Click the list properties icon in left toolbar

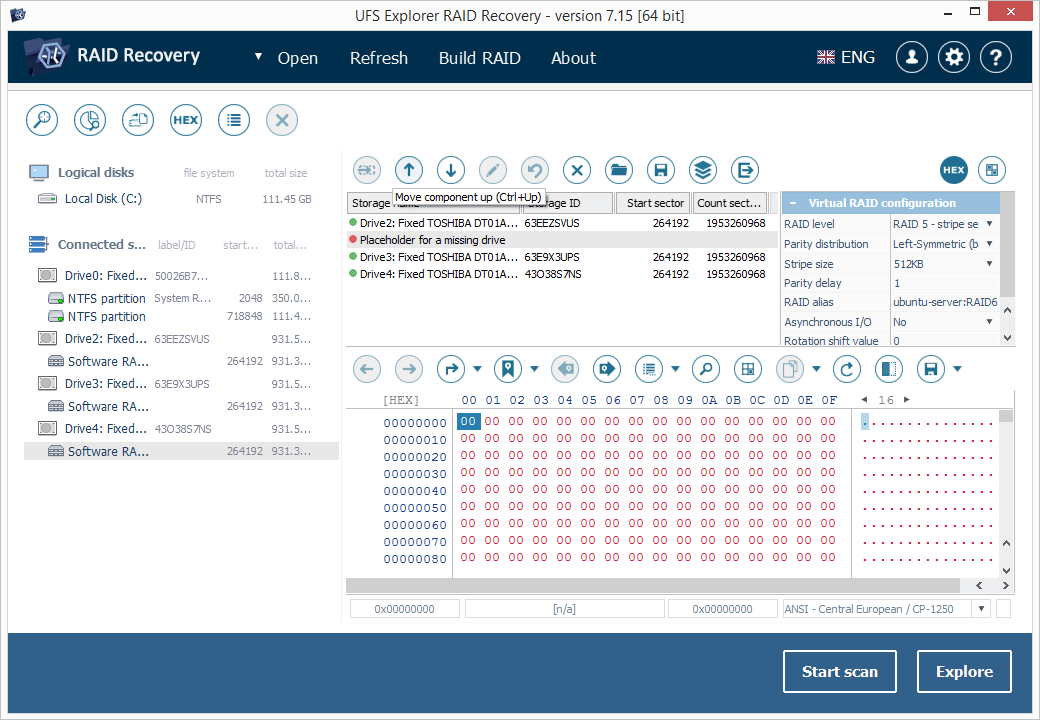pos(234,120)
